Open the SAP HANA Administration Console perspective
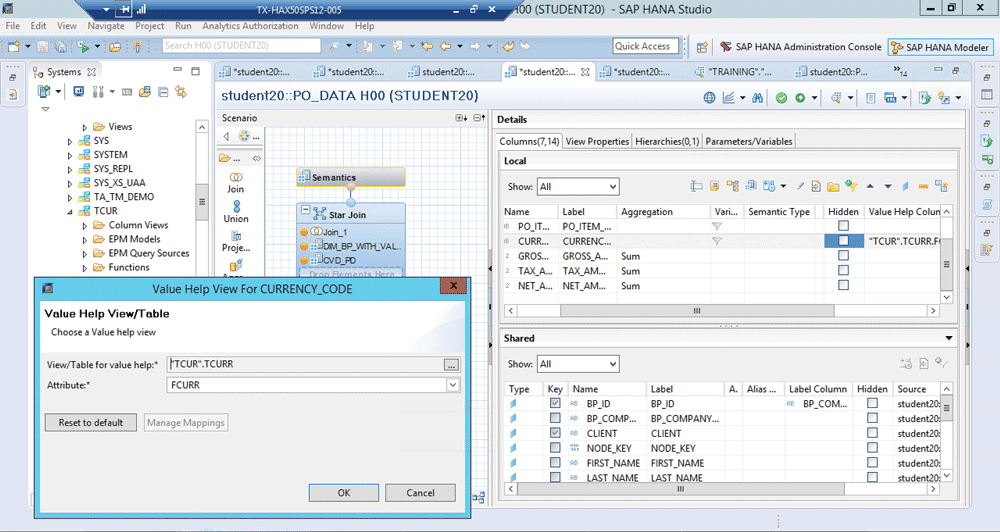The width and height of the screenshot is (1000, 532). (801, 47)
